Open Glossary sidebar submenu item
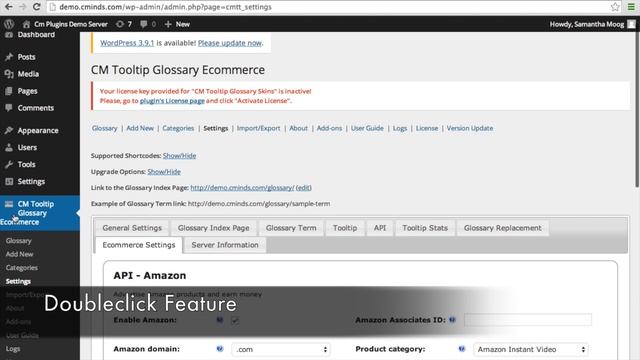 [x=18, y=241]
